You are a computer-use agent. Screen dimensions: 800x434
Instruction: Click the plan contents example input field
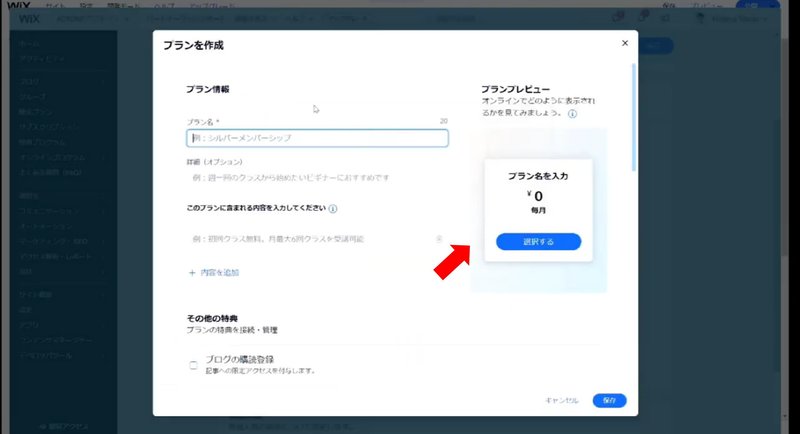311,239
